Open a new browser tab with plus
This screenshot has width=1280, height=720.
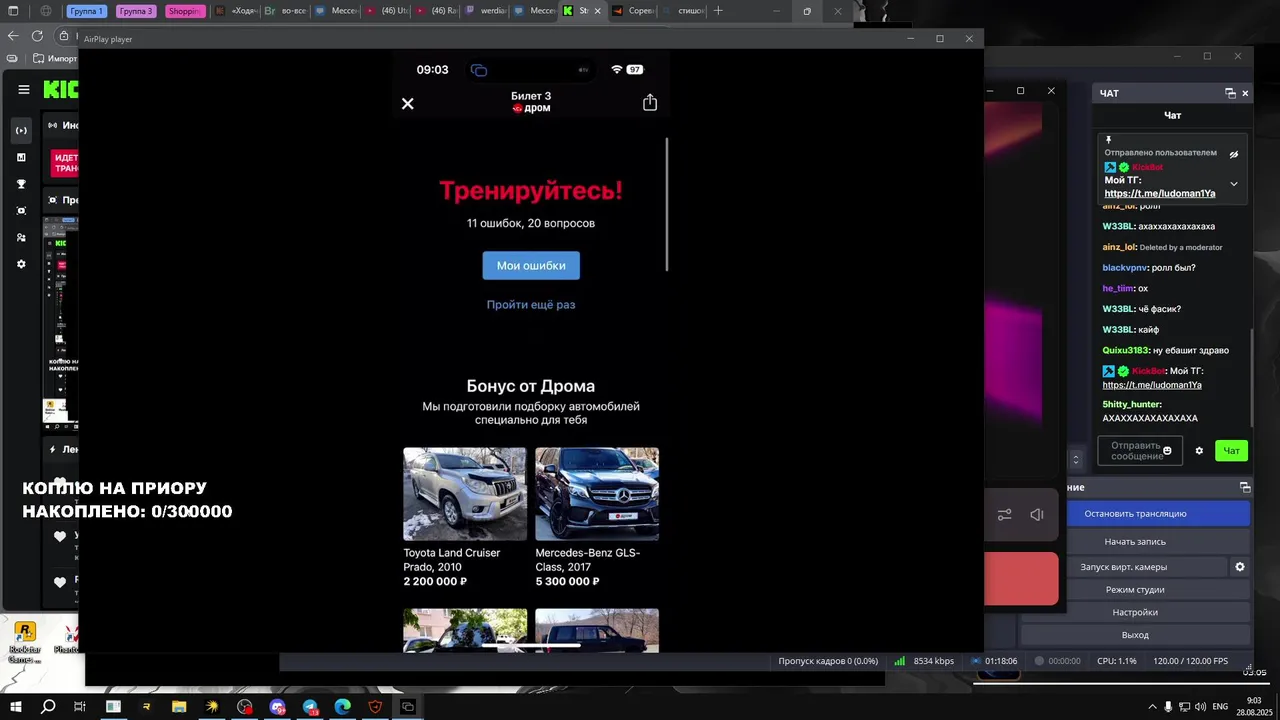pyautogui.click(x=718, y=11)
